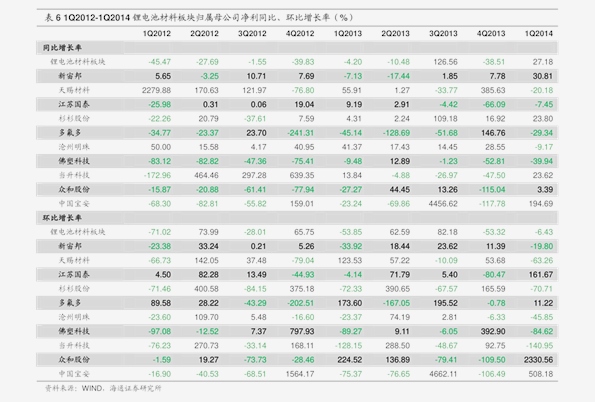Click the cell showing 390.65
Screen dimensions: 595x402
398,289
